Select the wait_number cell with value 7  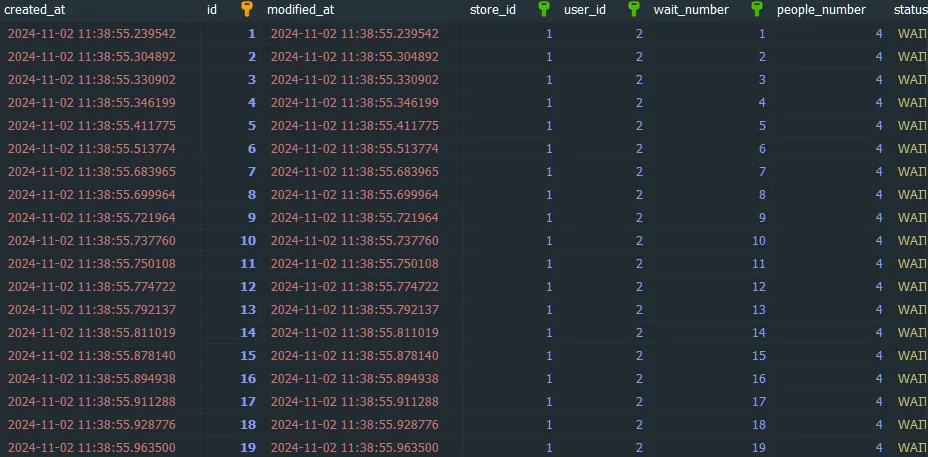coord(762,172)
